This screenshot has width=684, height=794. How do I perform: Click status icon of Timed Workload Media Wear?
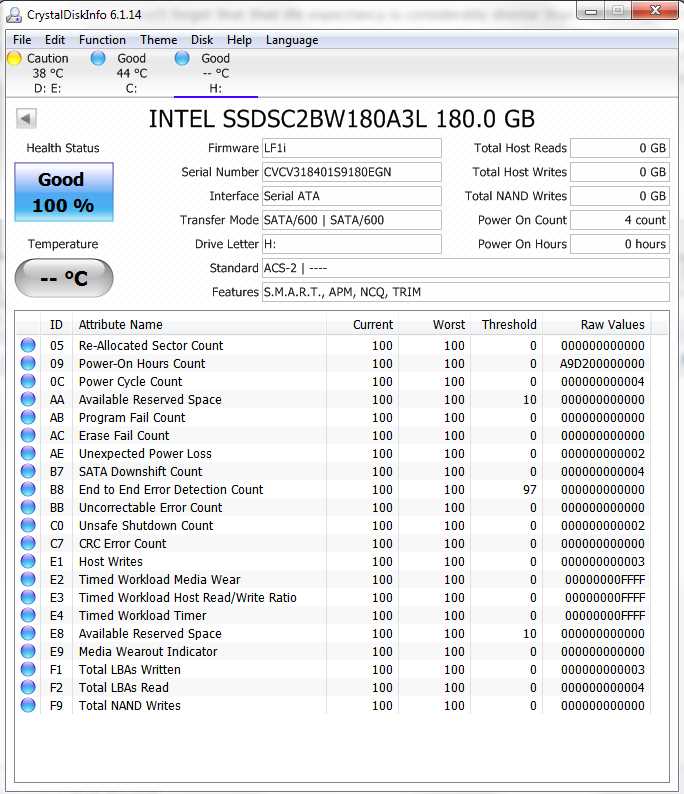click(x=28, y=579)
